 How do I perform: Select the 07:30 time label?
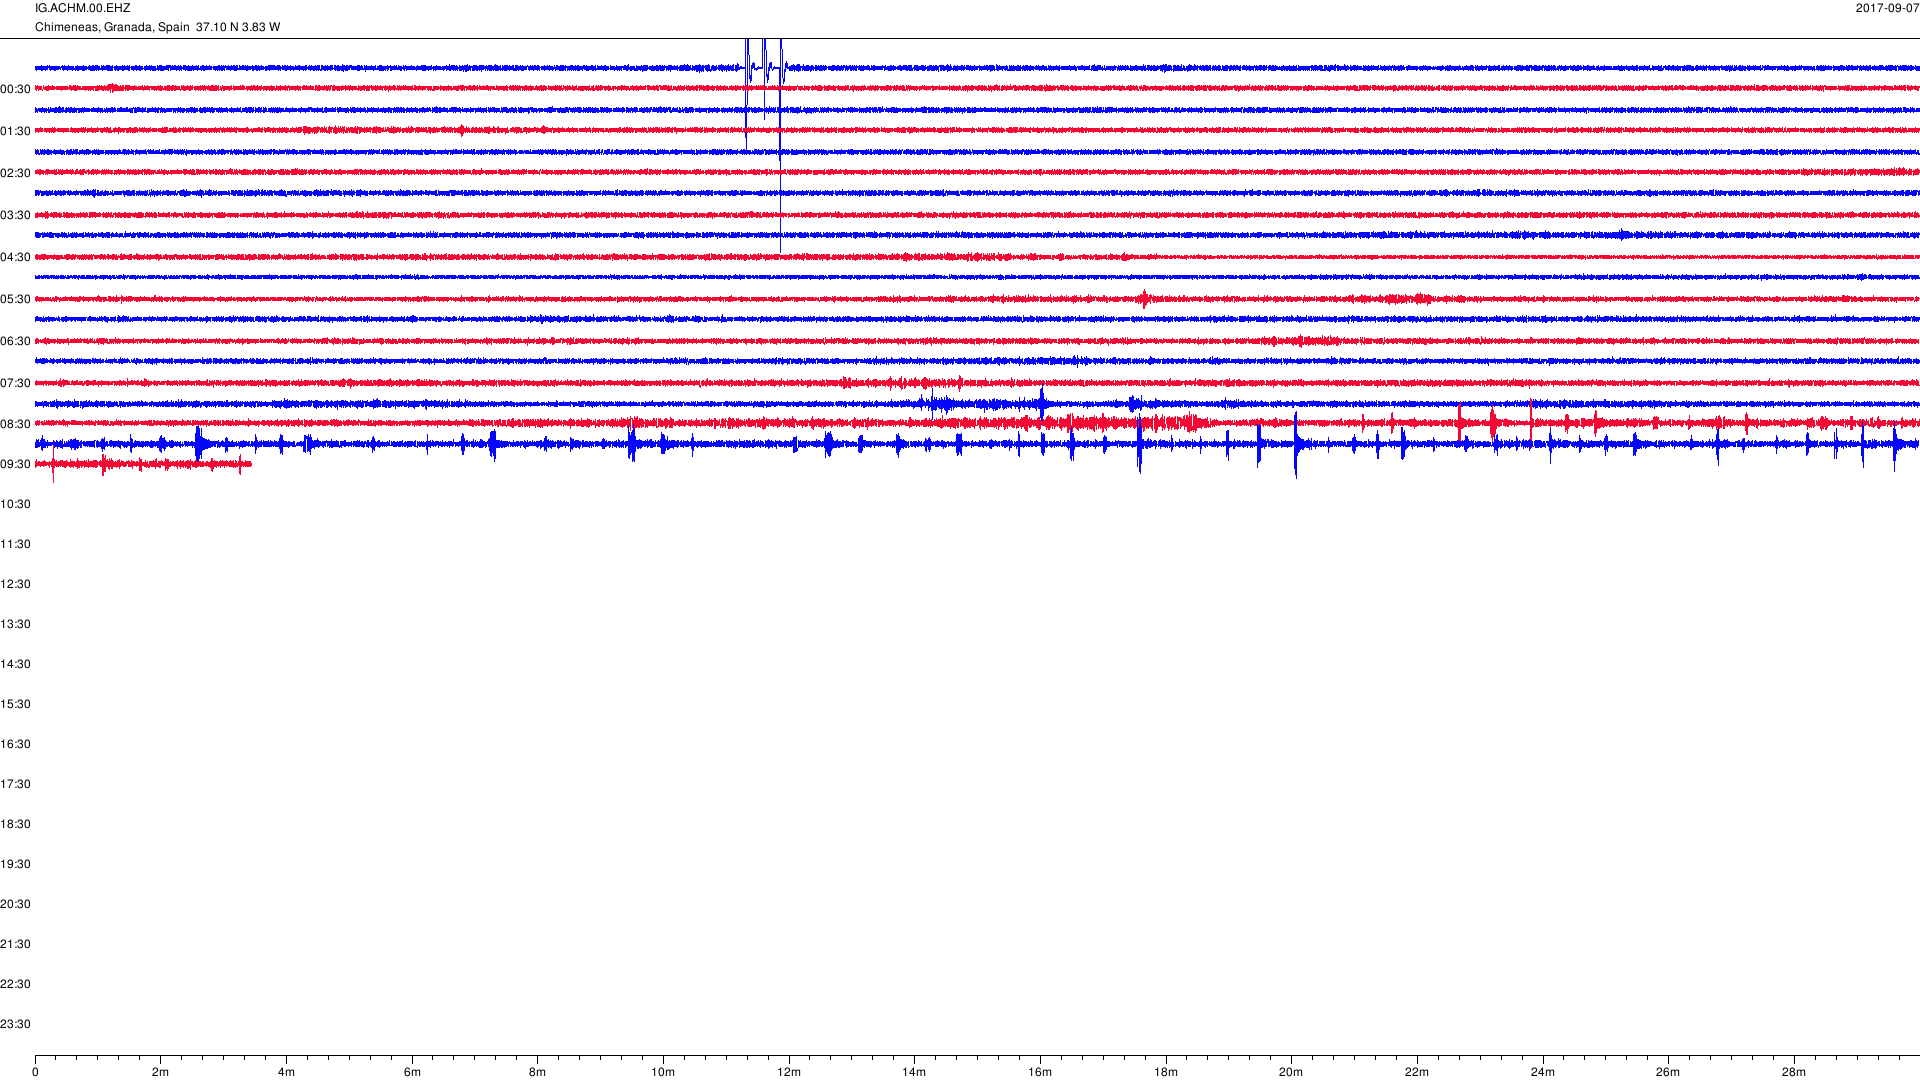click(x=15, y=383)
